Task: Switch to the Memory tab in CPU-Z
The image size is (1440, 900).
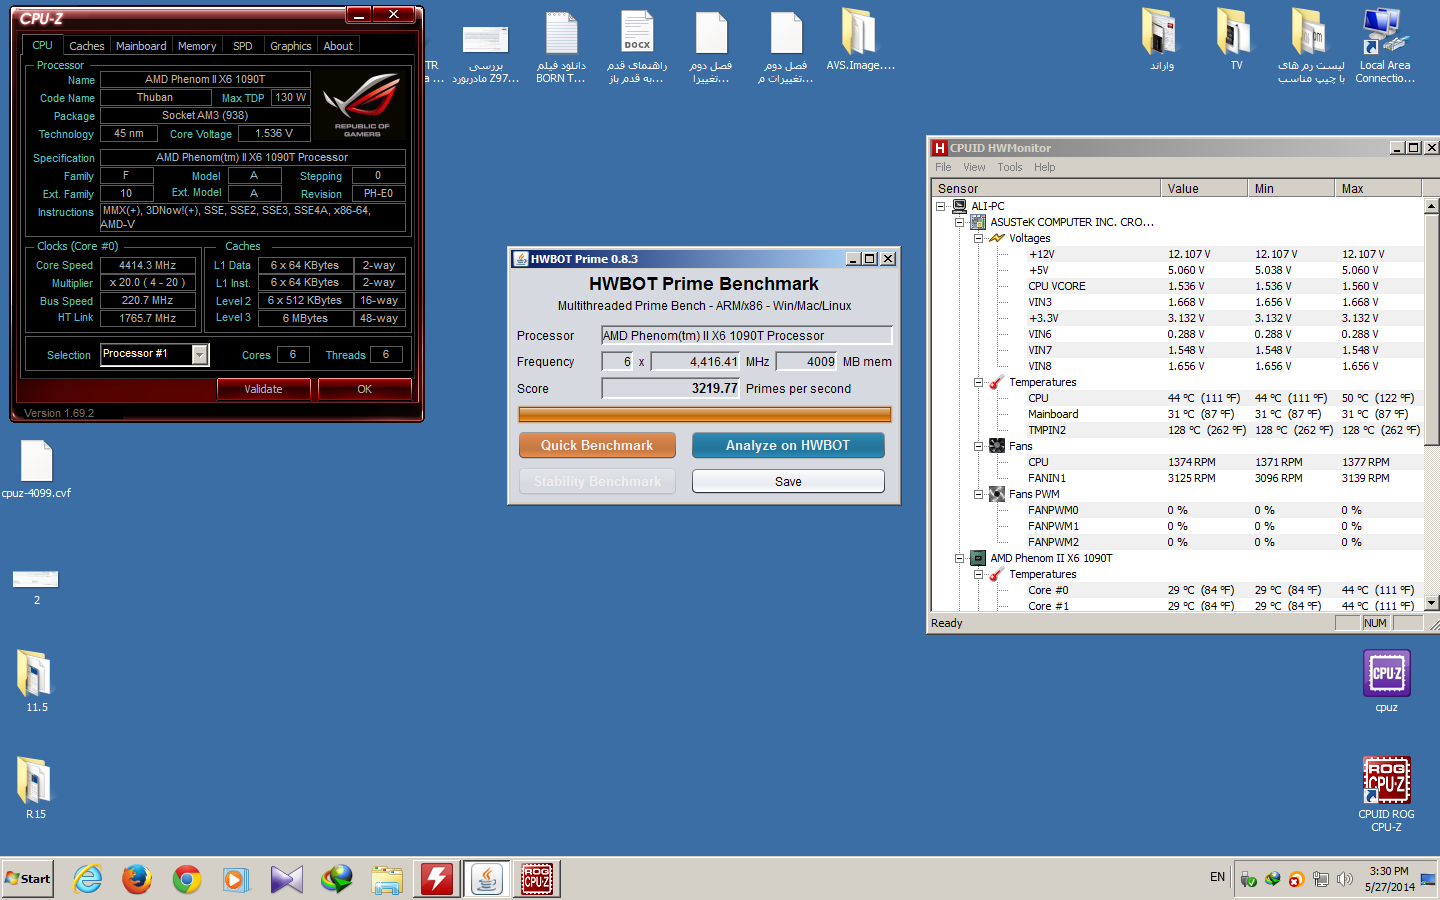Action: pos(197,46)
